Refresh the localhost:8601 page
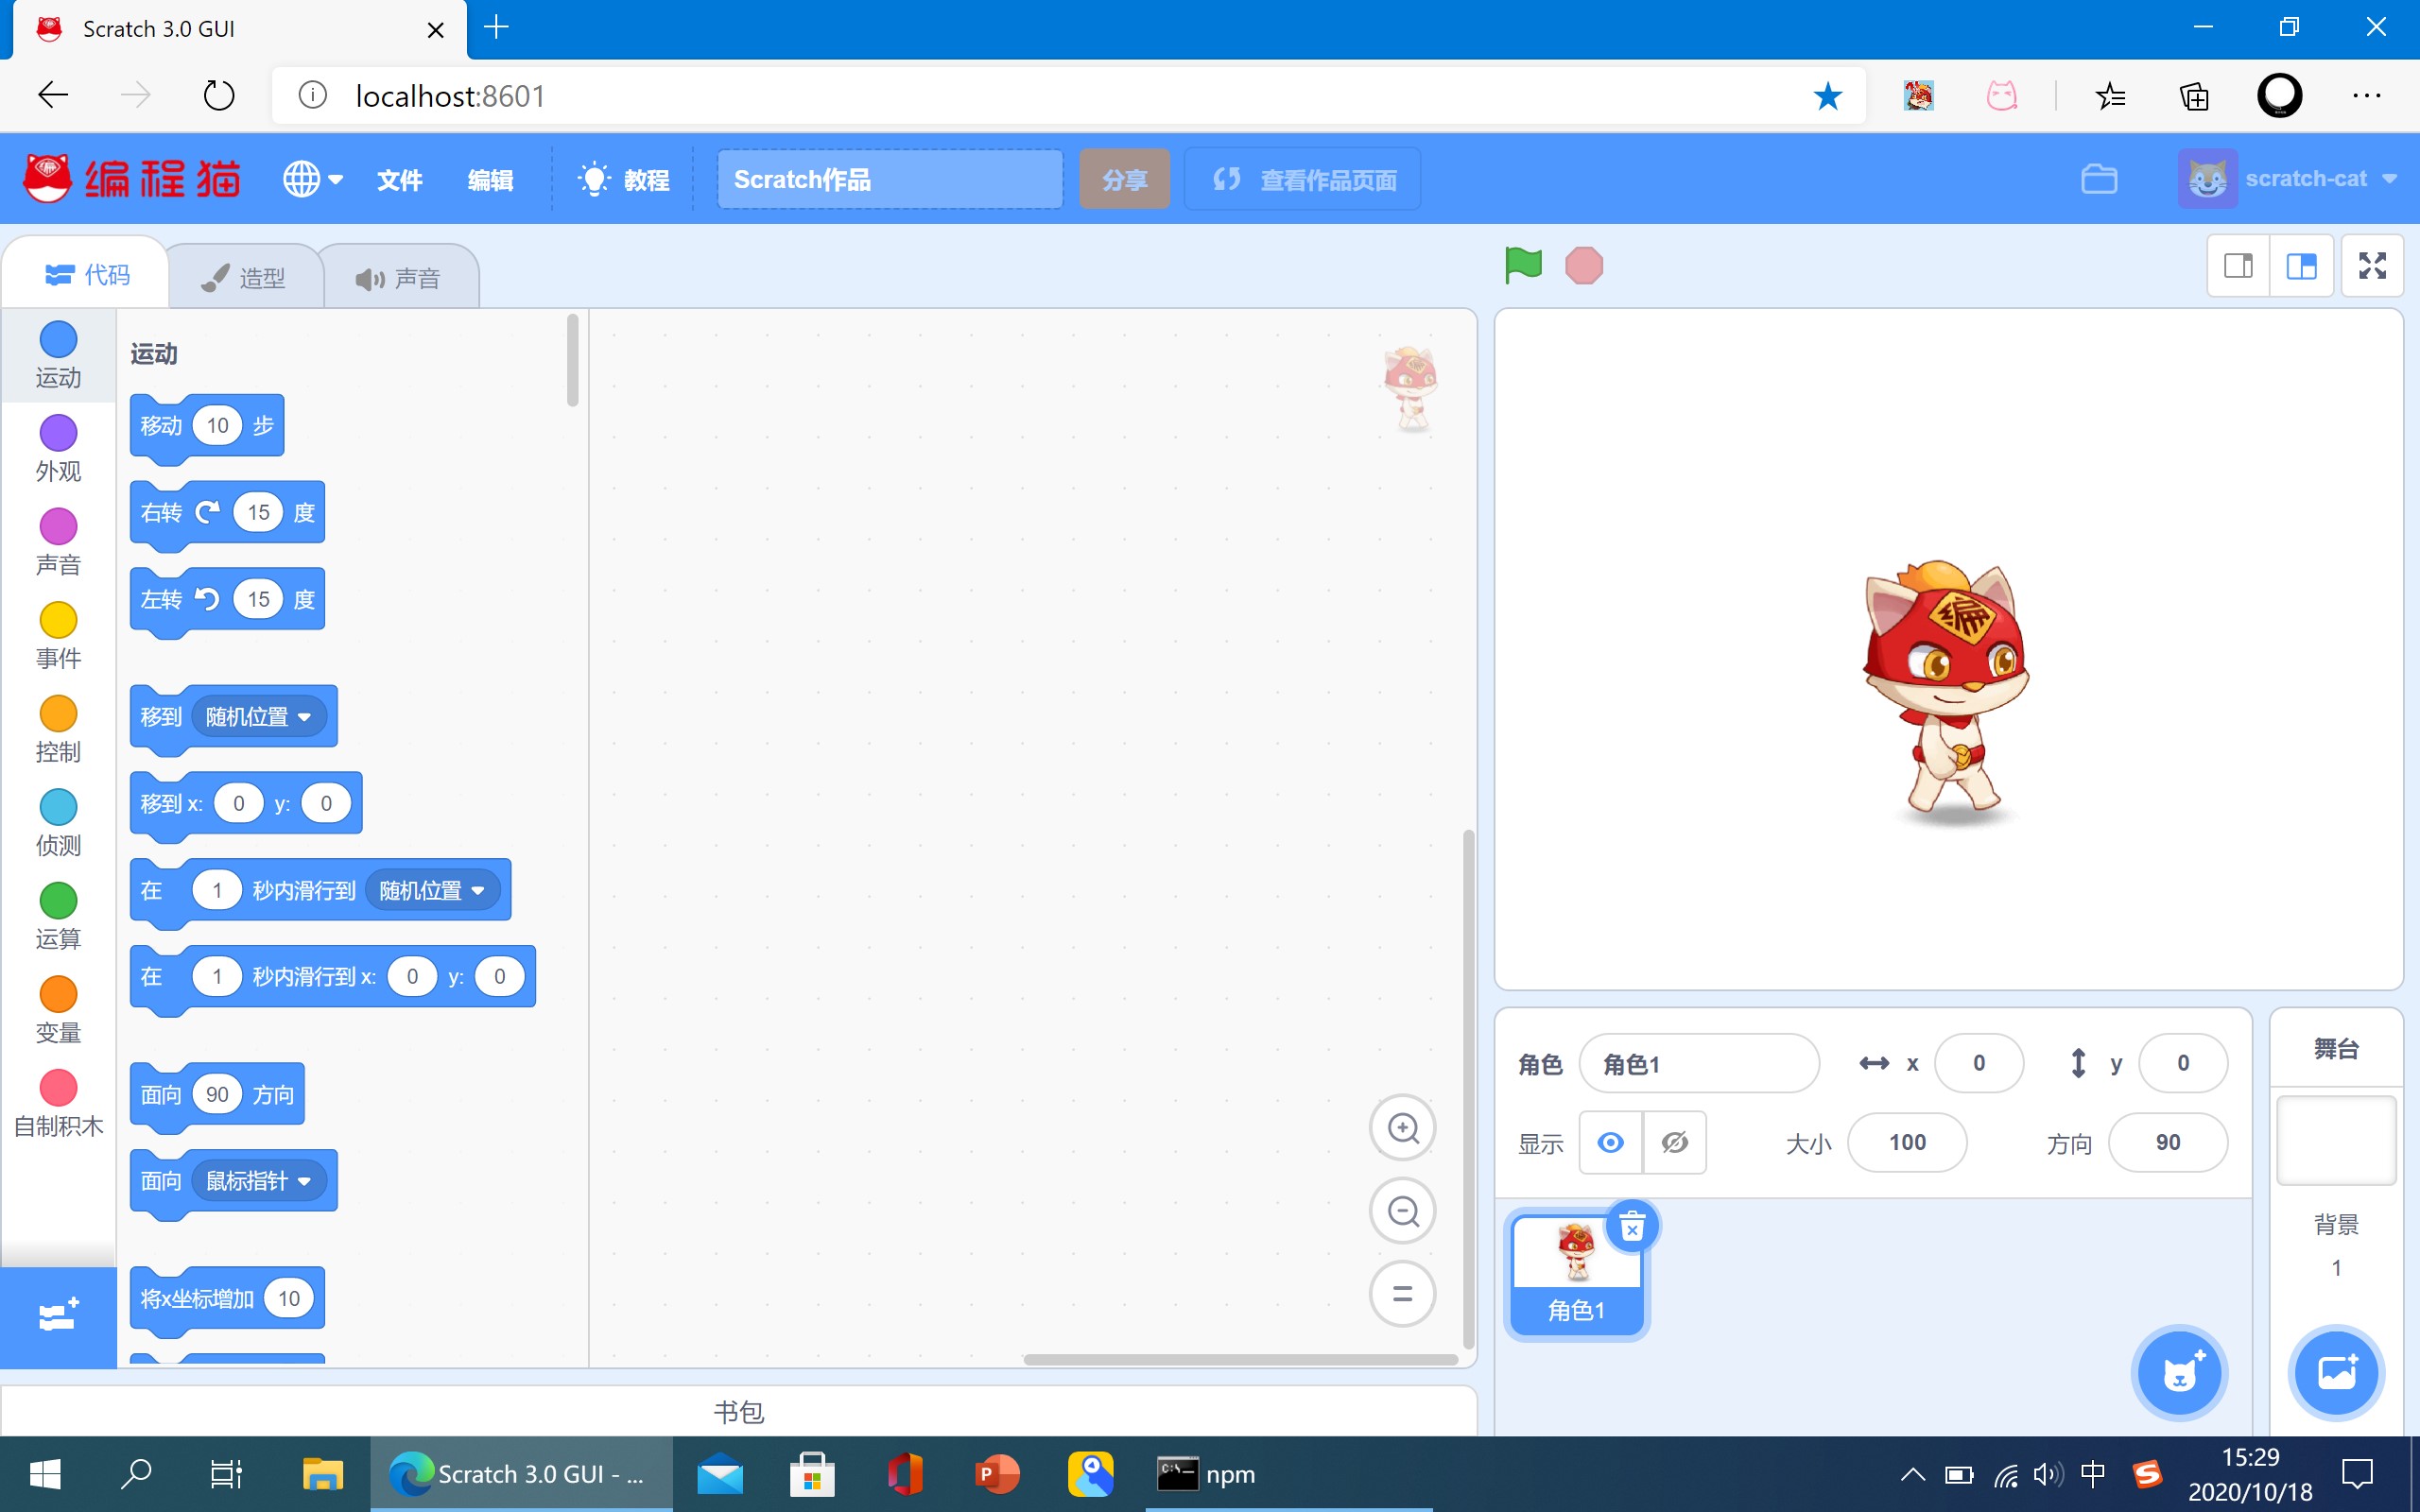The height and width of the screenshot is (1512, 2420). pyautogui.click(x=219, y=95)
